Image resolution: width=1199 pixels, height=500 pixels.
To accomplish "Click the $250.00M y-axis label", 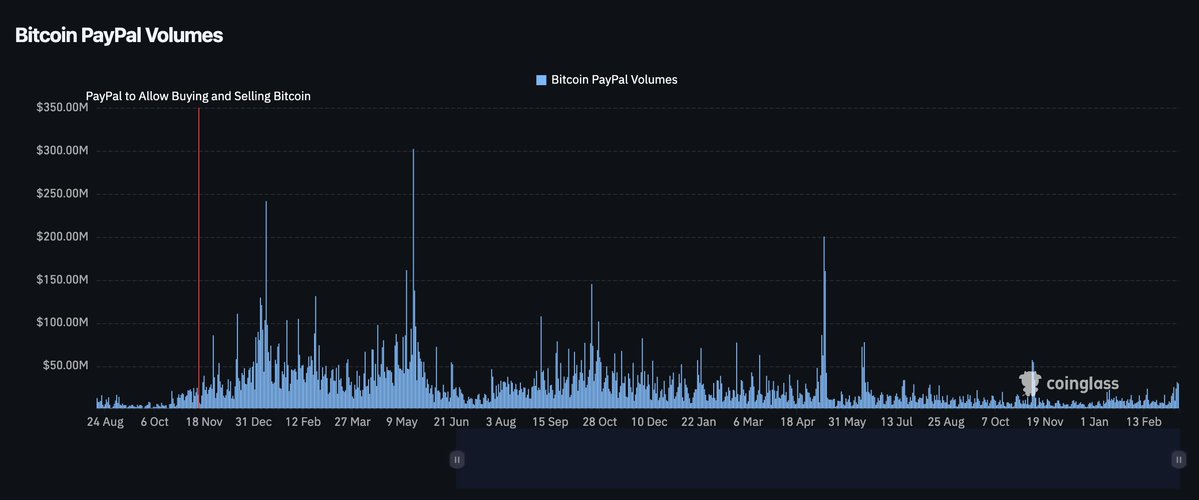I will point(63,193).
